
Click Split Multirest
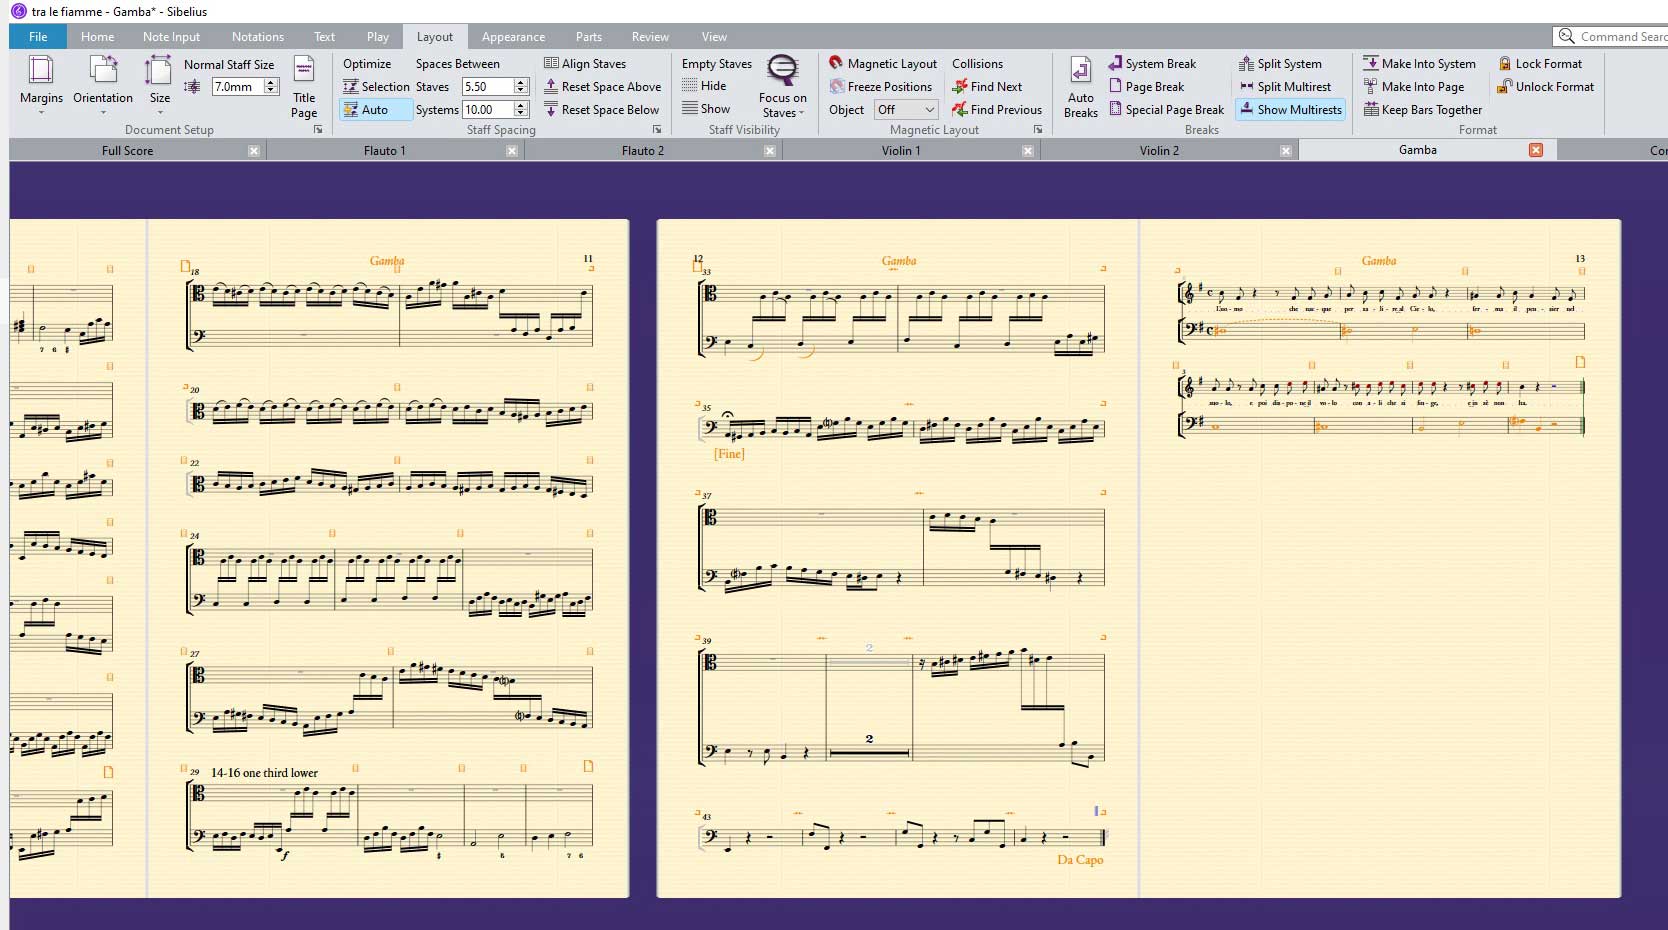click(1285, 87)
